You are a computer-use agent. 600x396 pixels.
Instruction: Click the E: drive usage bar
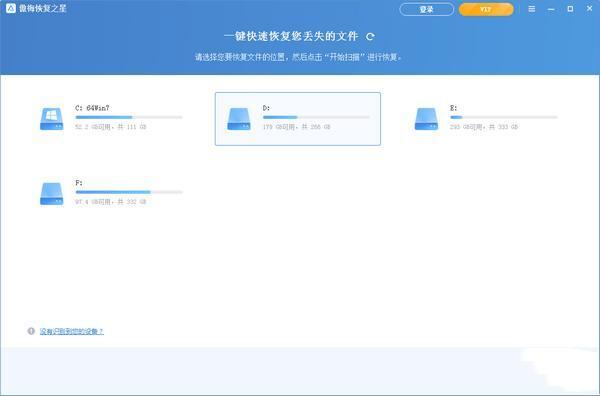coord(504,117)
